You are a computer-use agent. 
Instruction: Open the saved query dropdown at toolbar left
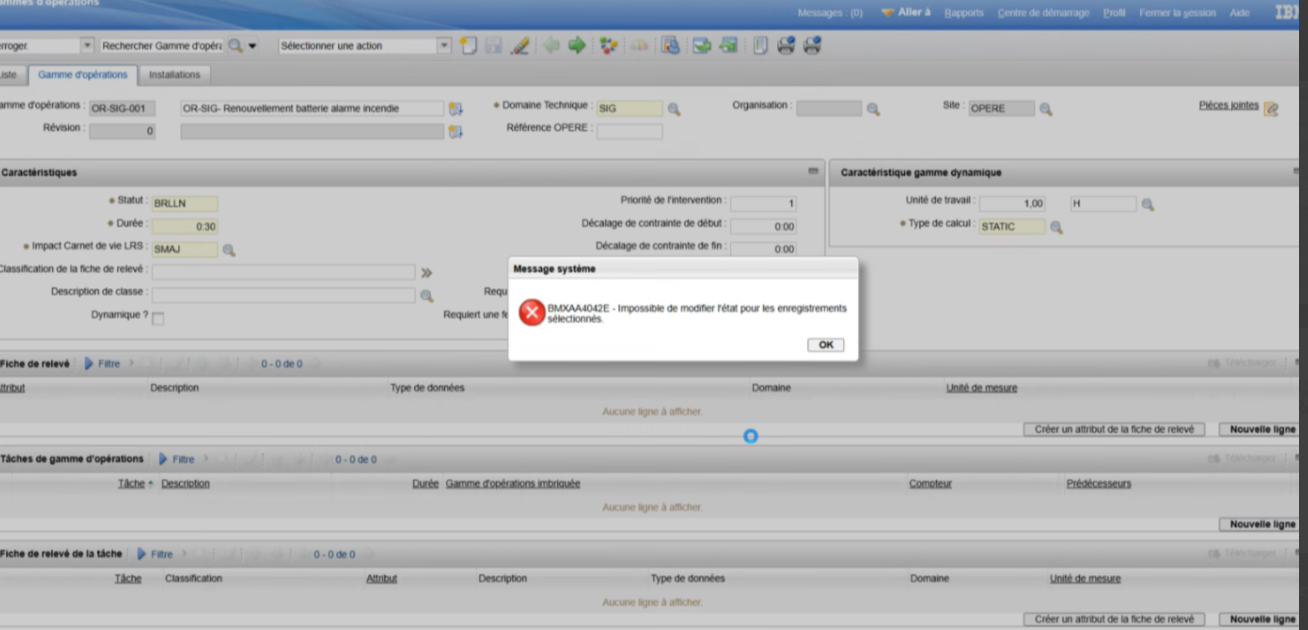87,46
